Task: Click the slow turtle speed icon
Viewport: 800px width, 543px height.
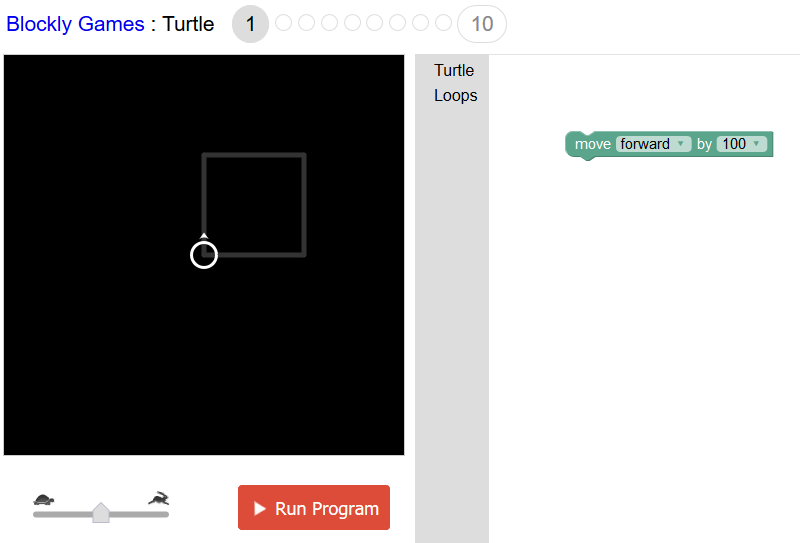Action: [x=44, y=499]
